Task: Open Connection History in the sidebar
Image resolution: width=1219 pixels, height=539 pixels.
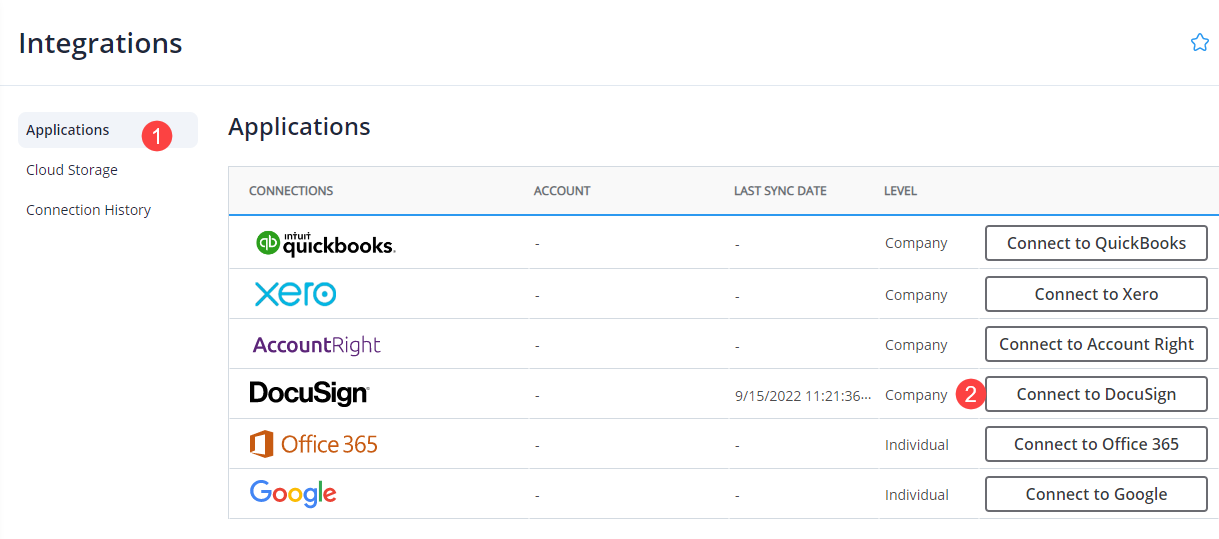Action: [x=88, y=210]
